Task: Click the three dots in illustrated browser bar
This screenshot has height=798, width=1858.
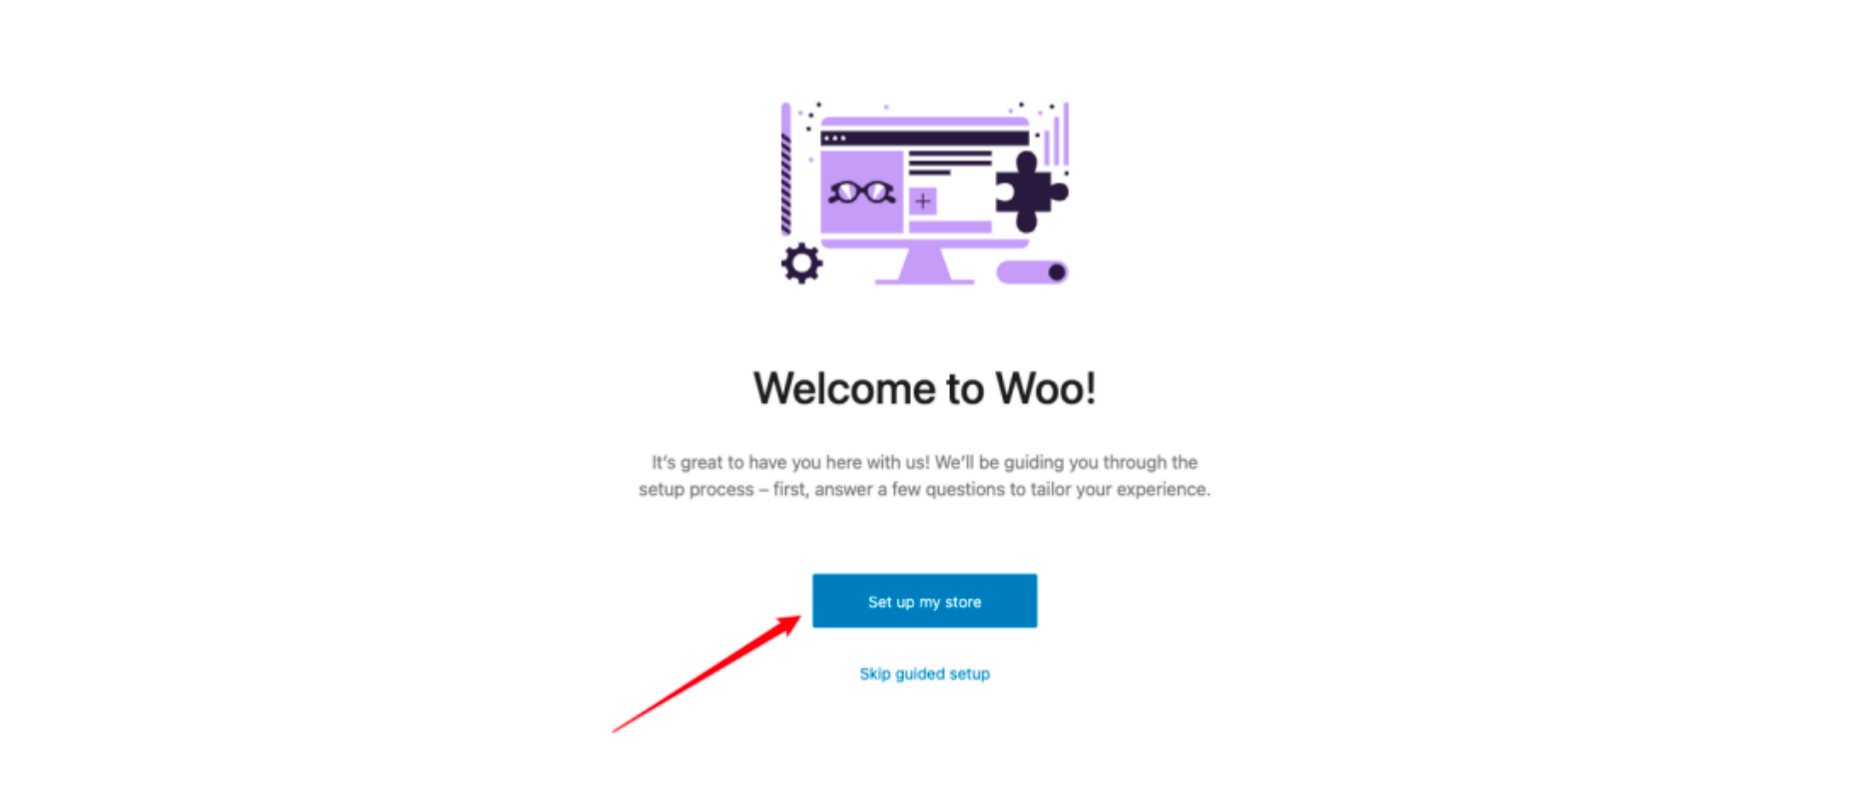Action: [x=836, y=138]
